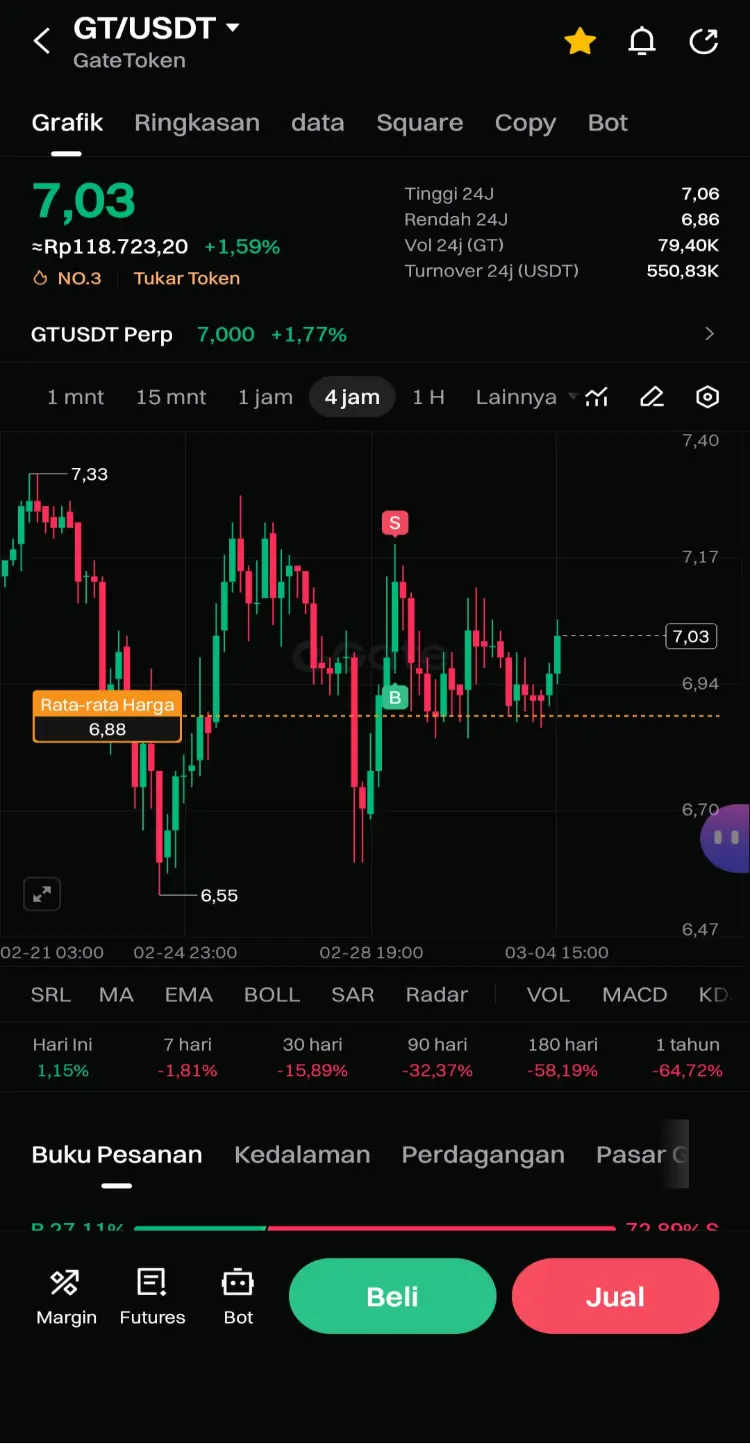
Task: Tap the 6,55 low price label
Action: tap(219, 895)
